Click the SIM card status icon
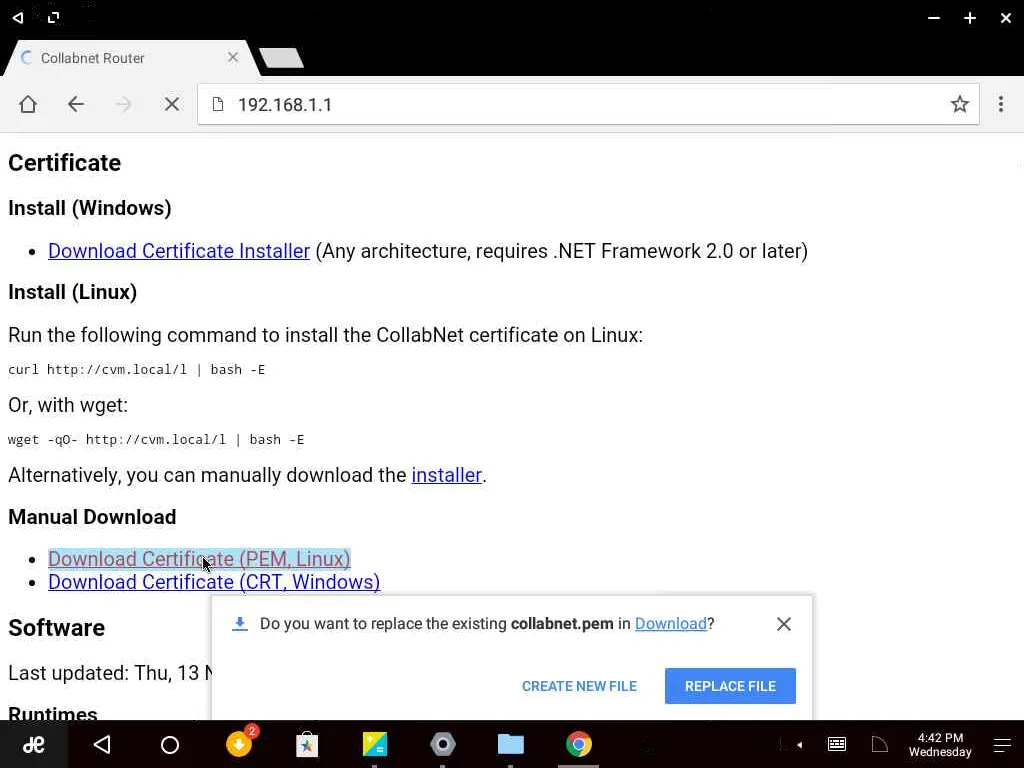Viewport: 1024px width, 768px height. (x=880, y=744)
